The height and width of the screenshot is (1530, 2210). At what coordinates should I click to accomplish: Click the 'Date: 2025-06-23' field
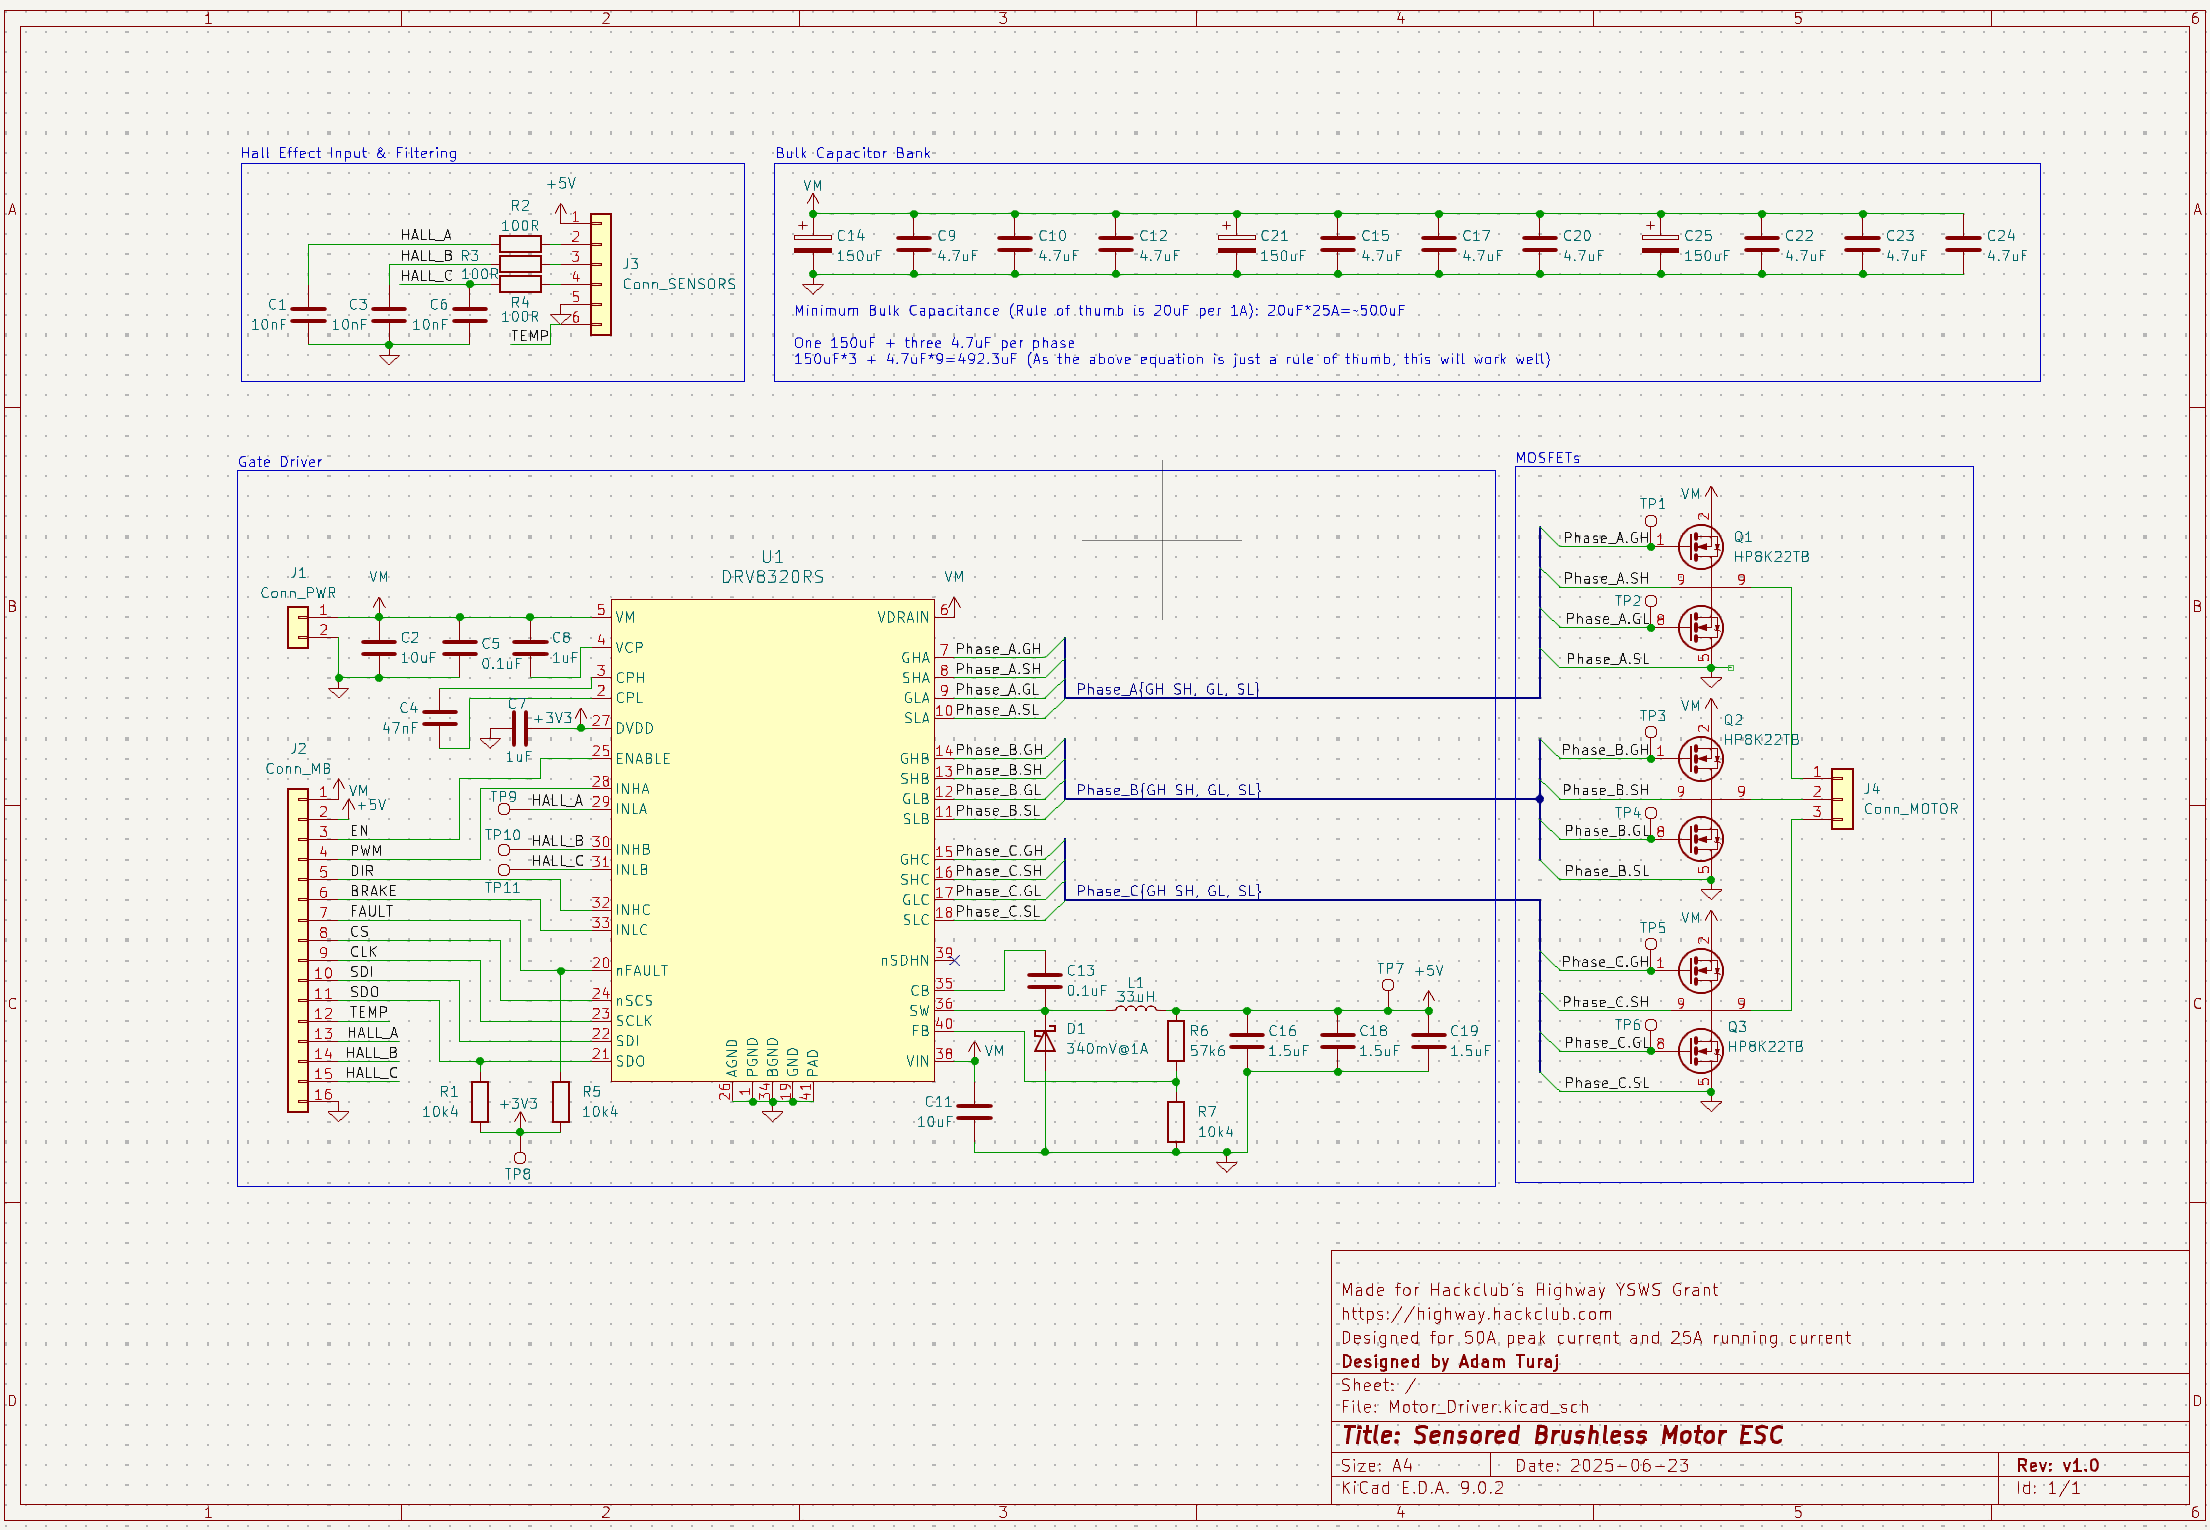tap(1602, 1466)
